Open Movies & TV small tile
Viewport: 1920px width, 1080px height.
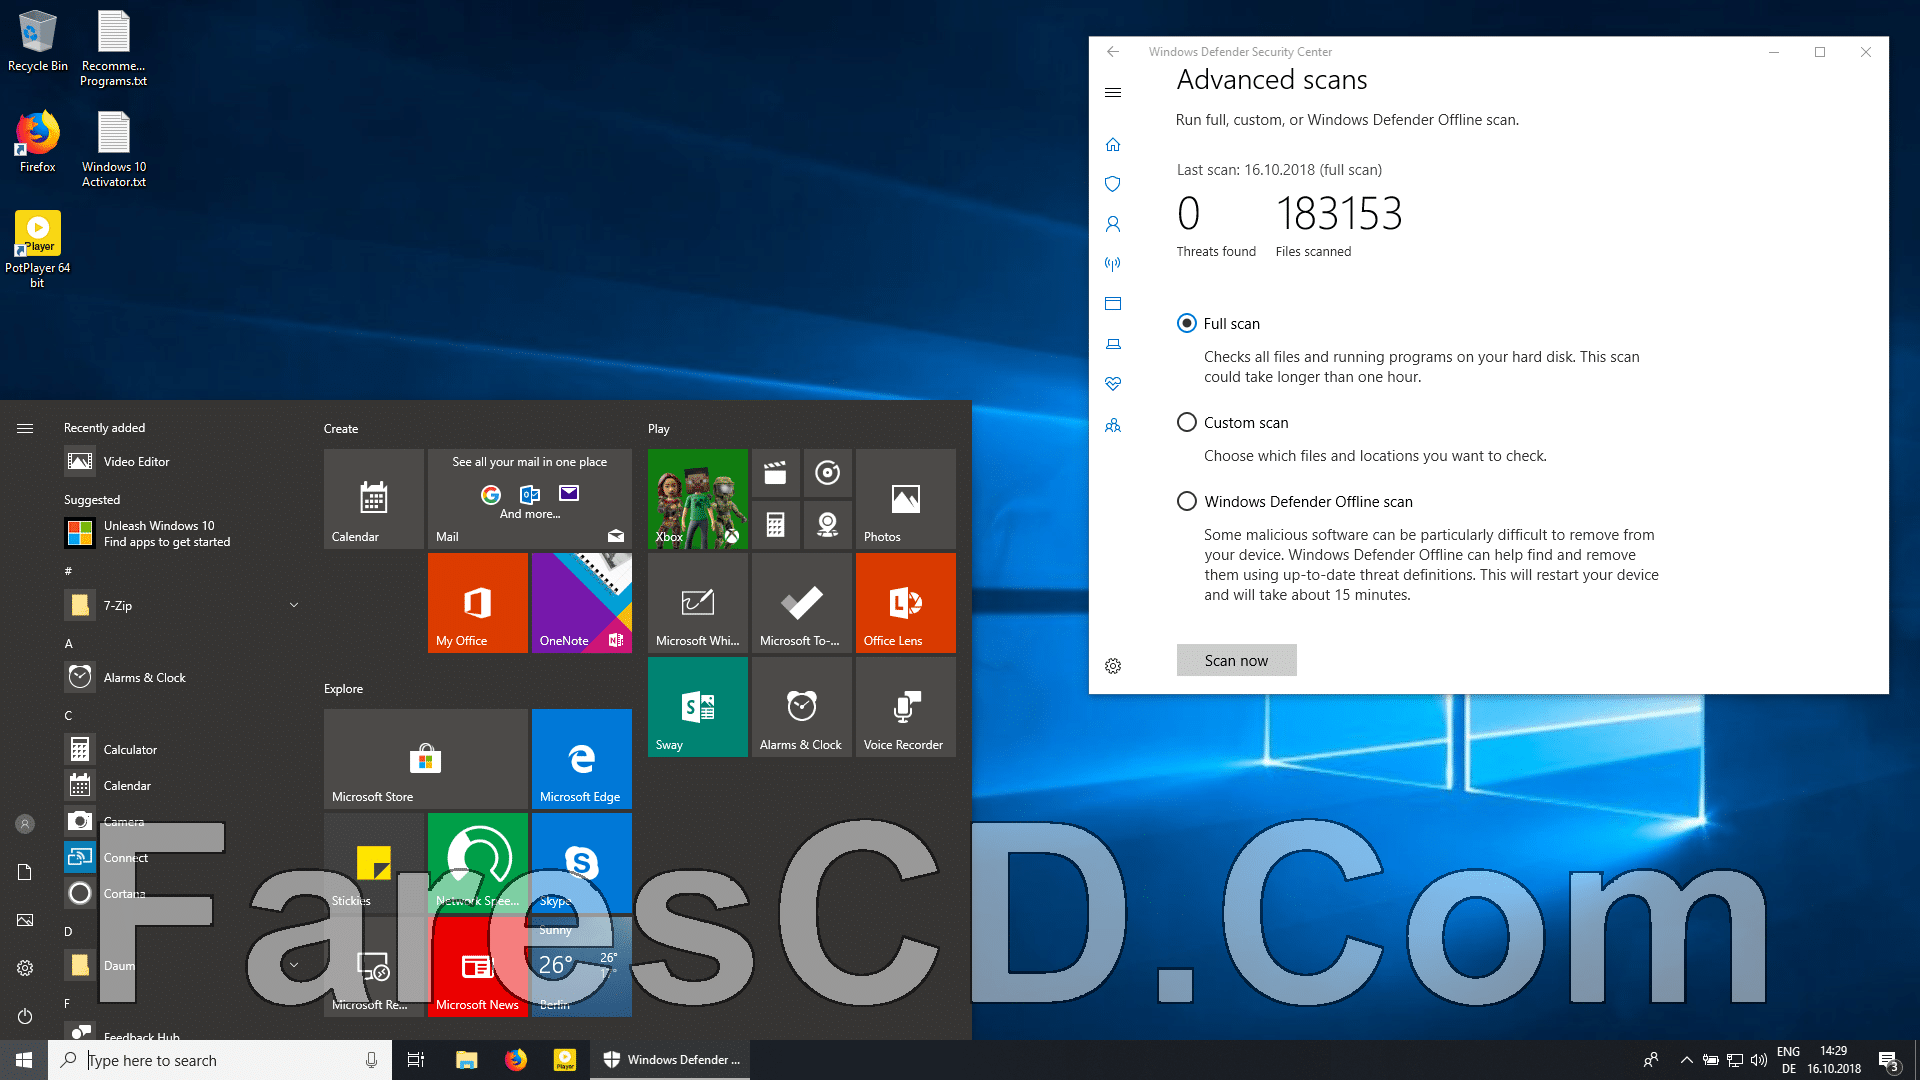tap(776, 473)
